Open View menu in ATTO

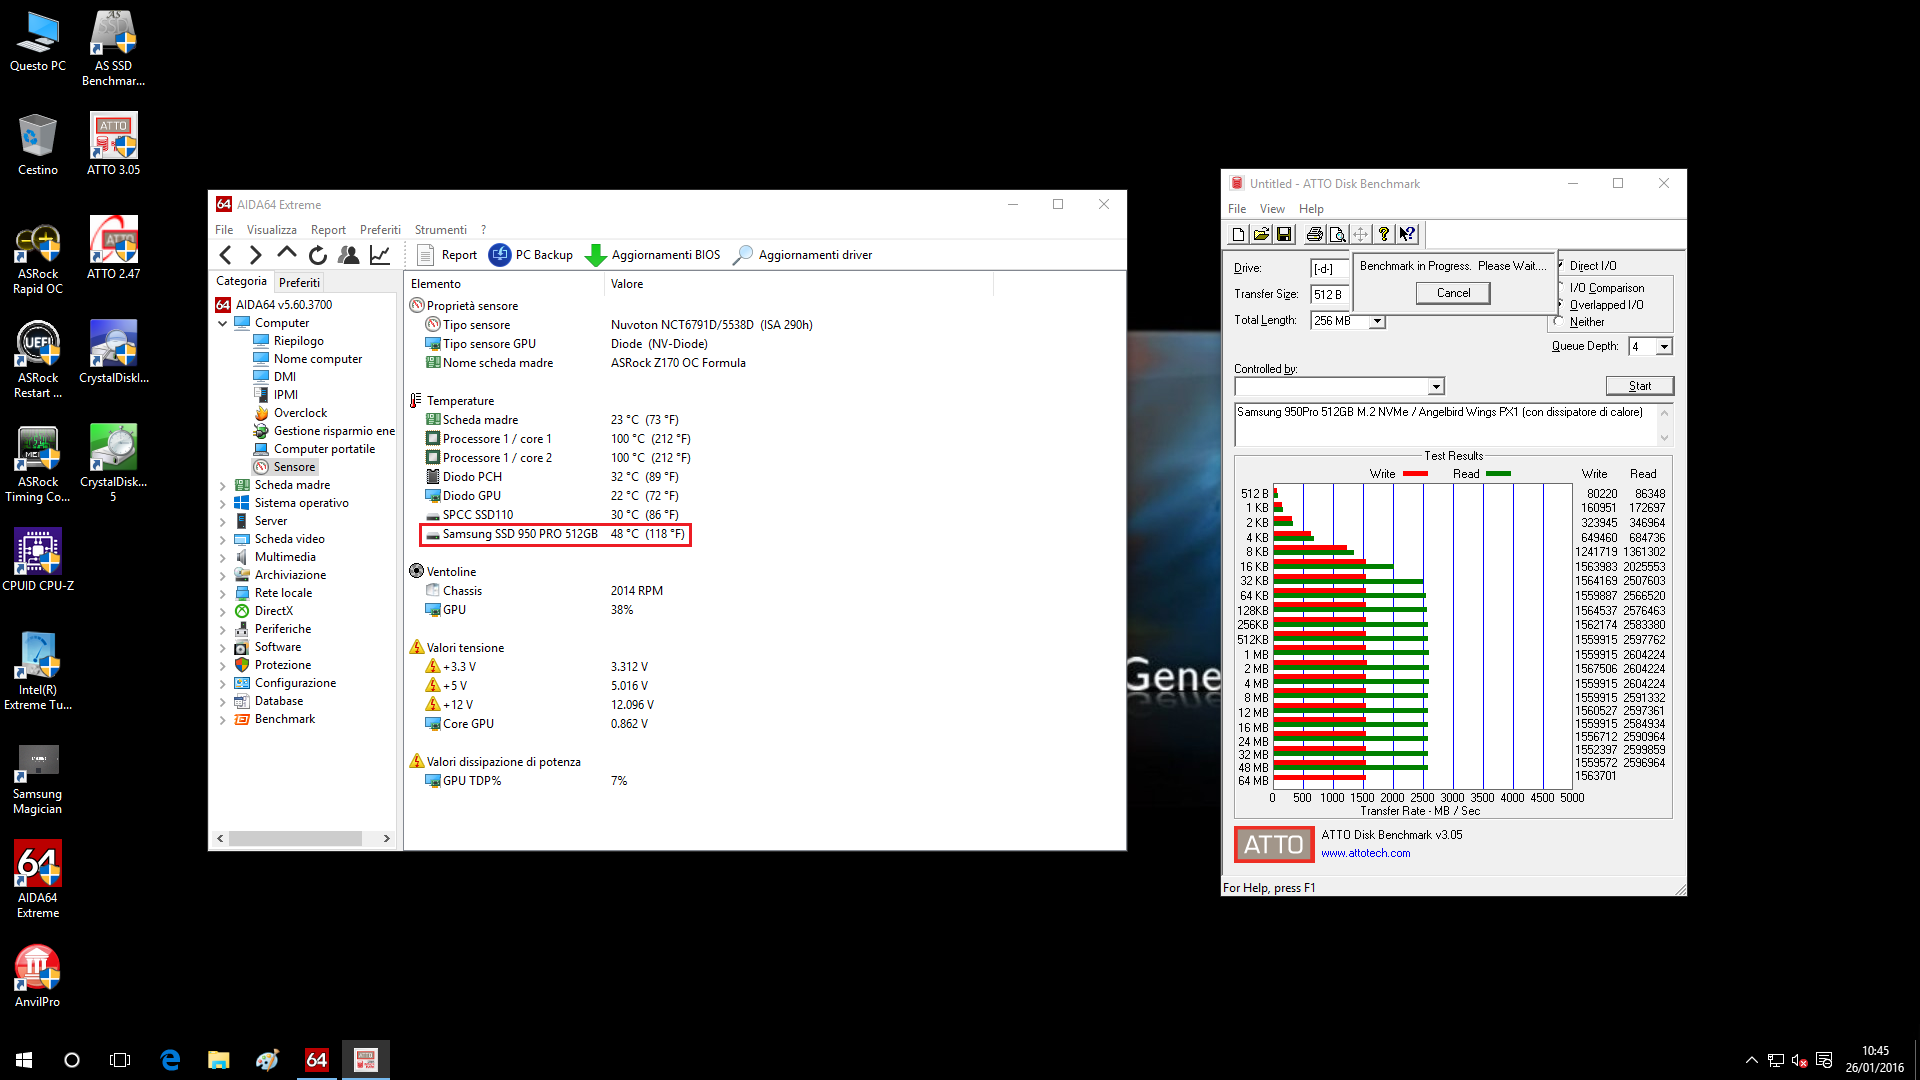point(1272,209)
